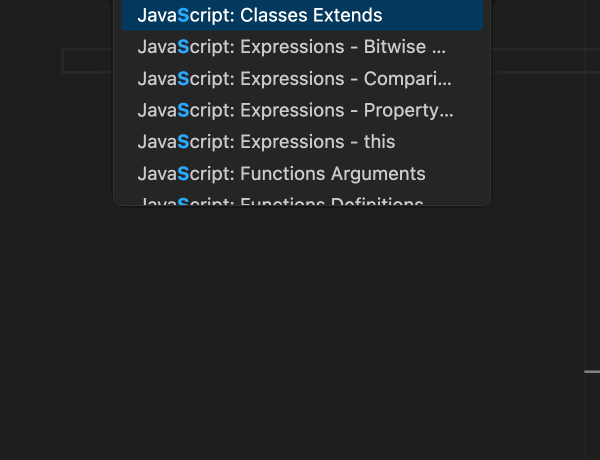The image size is (600, 460).
Task: Click the blue "S" in the Classes Extends row
Action: (183, 16)
